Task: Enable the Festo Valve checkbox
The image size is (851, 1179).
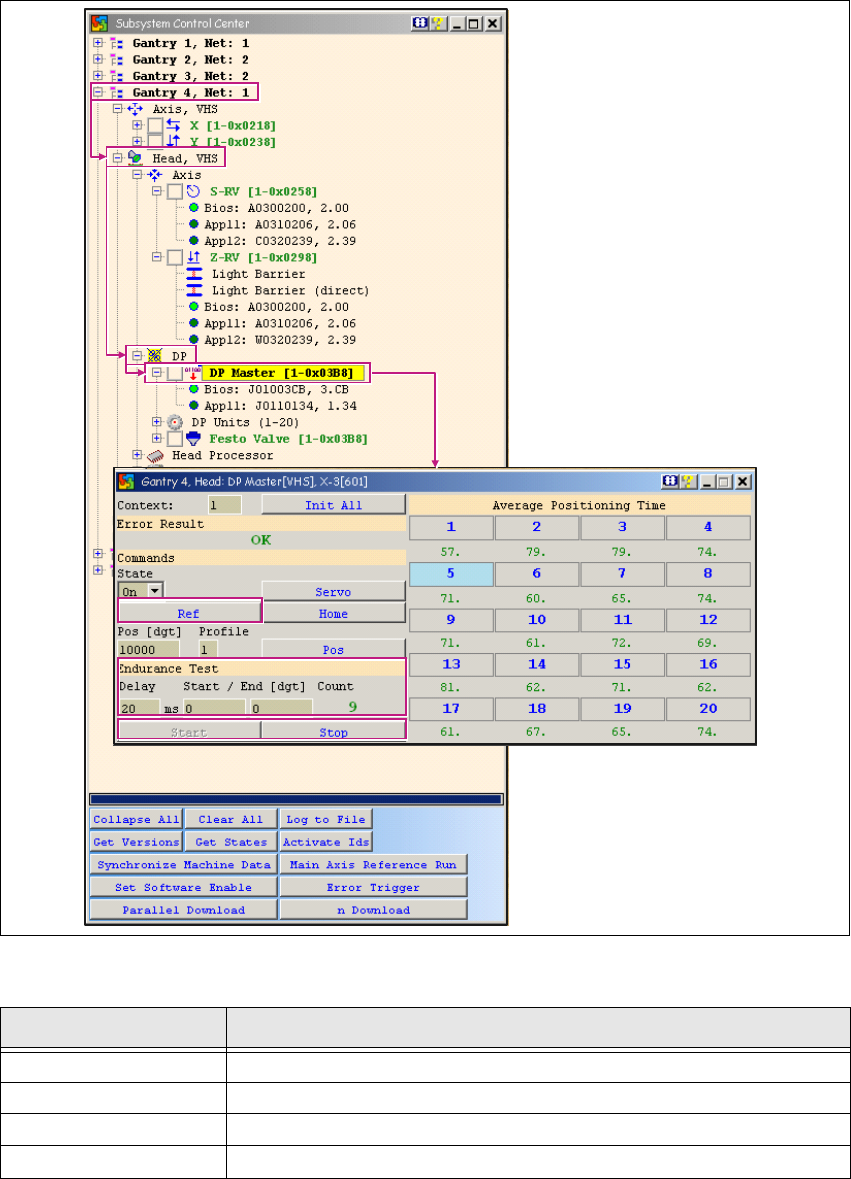Action: tap(174, 438)
